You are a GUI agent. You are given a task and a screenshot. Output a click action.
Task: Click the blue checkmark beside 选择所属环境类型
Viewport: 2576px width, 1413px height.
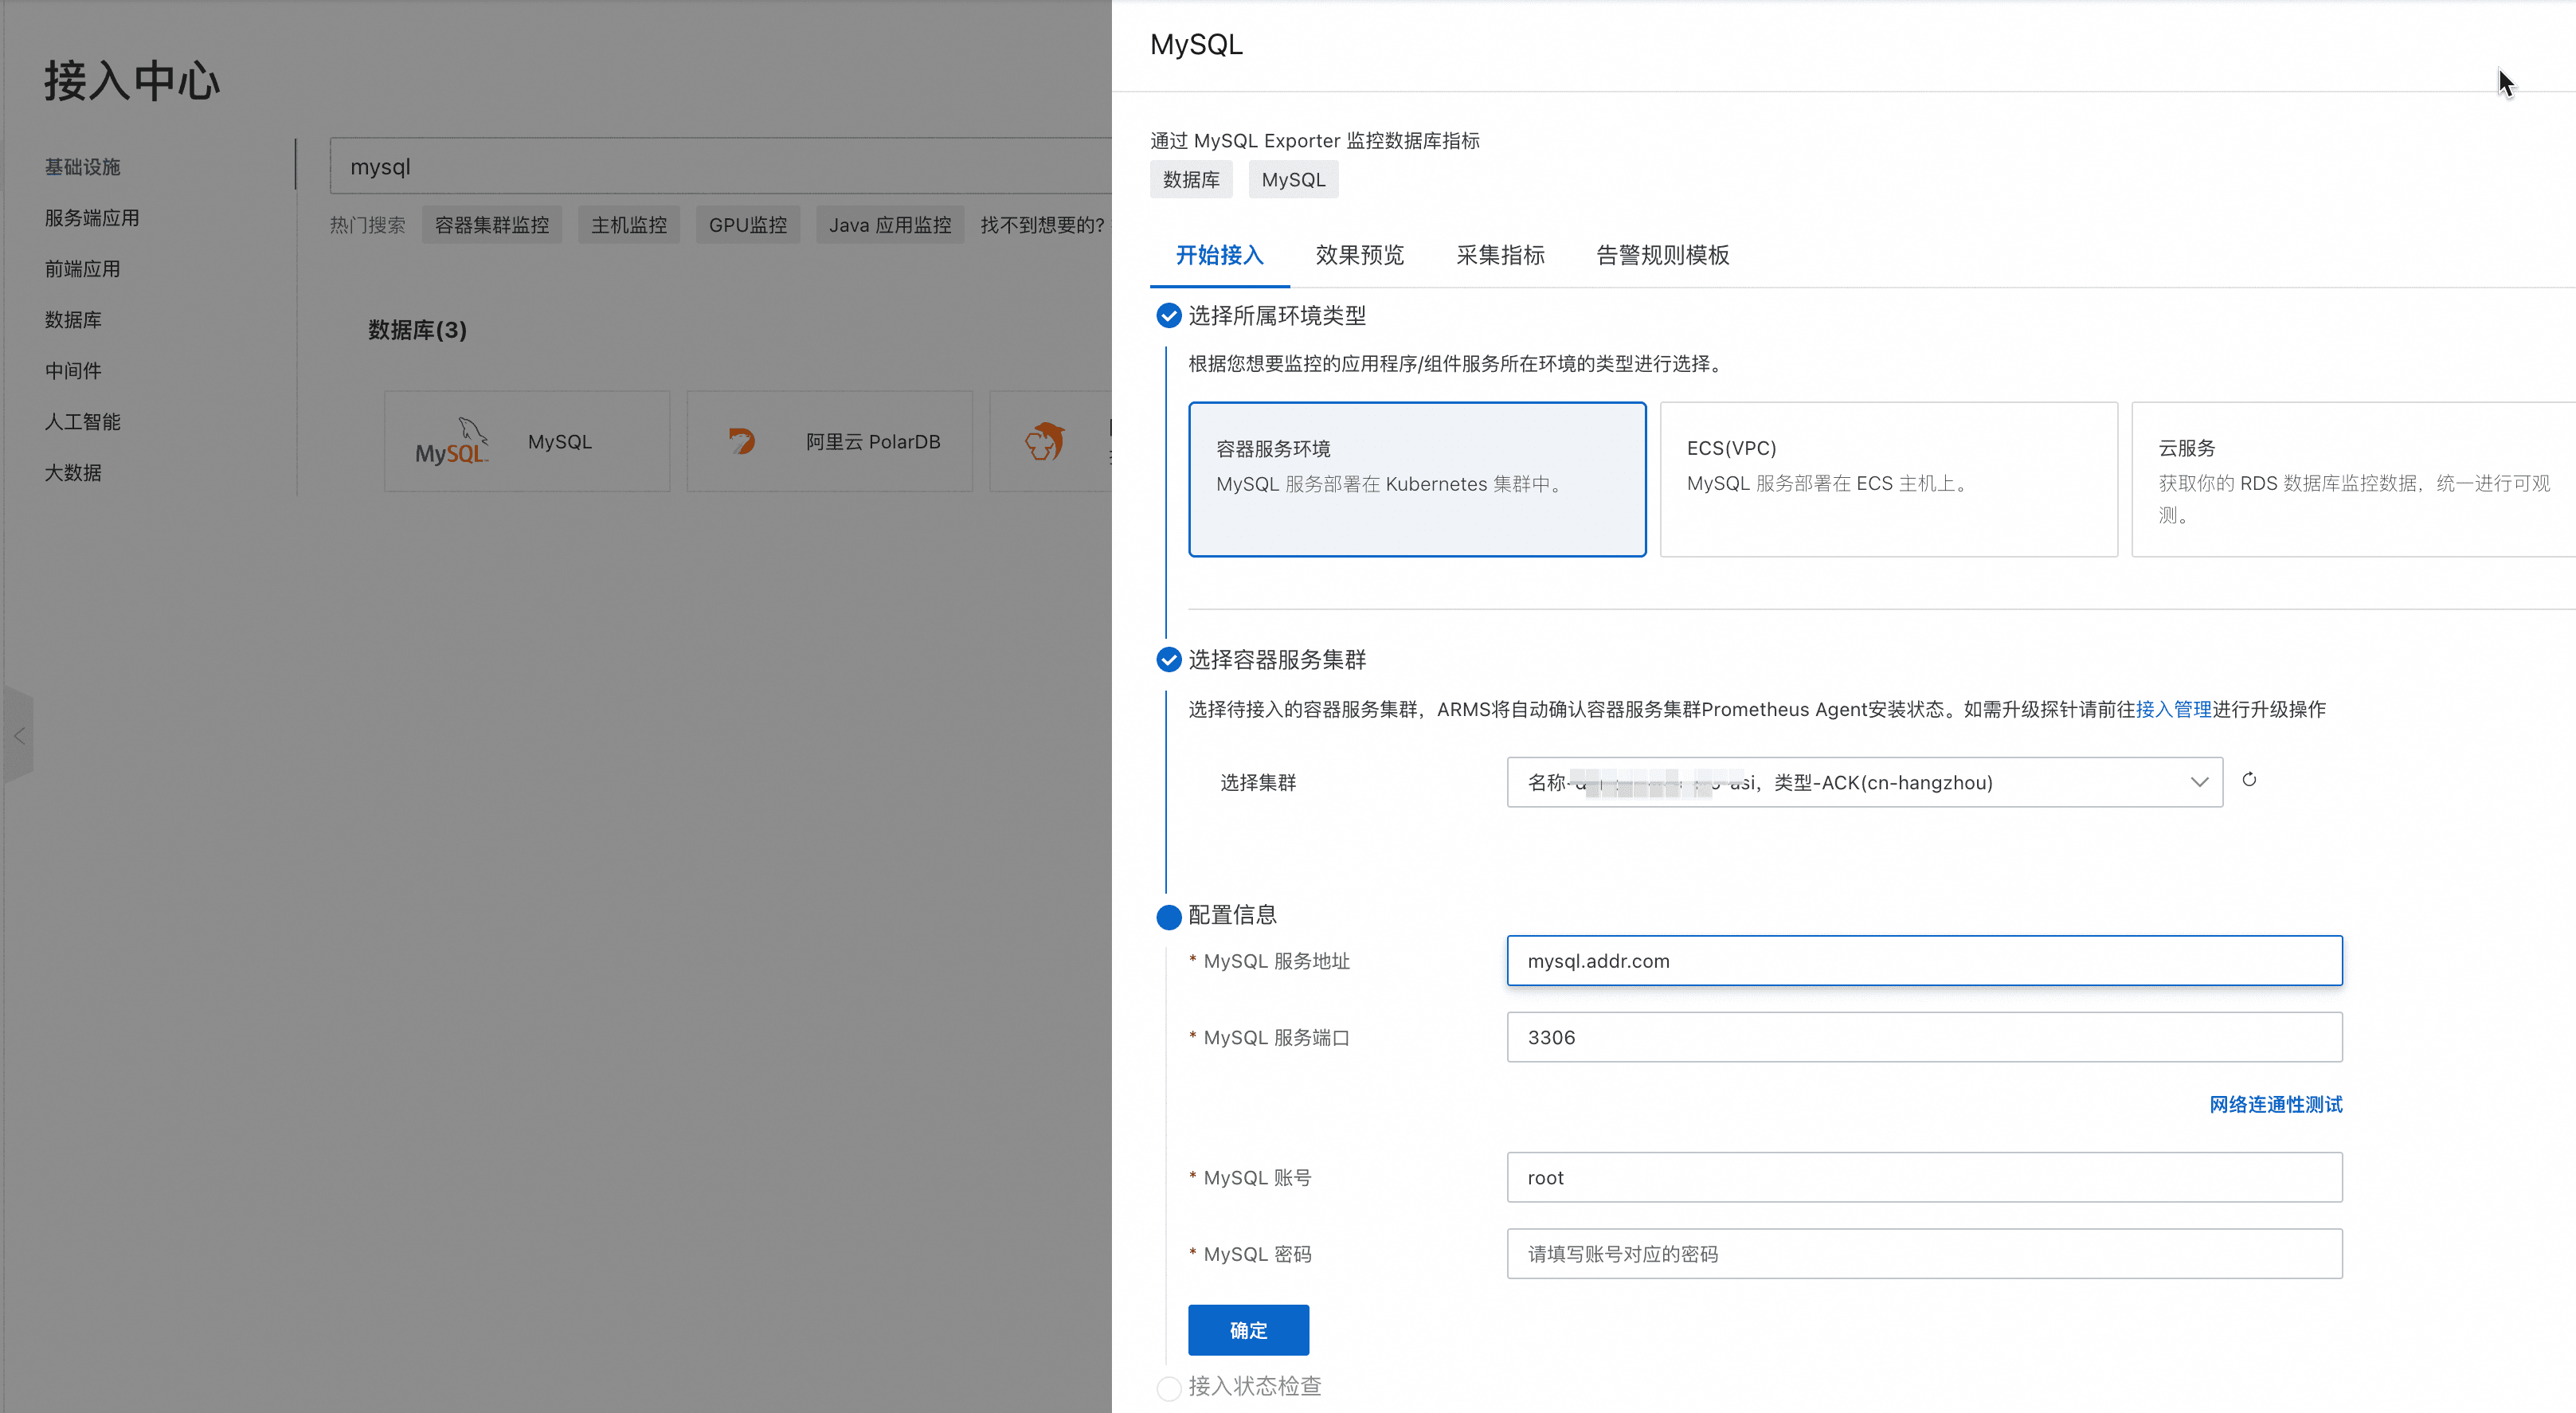point(1168,316)
